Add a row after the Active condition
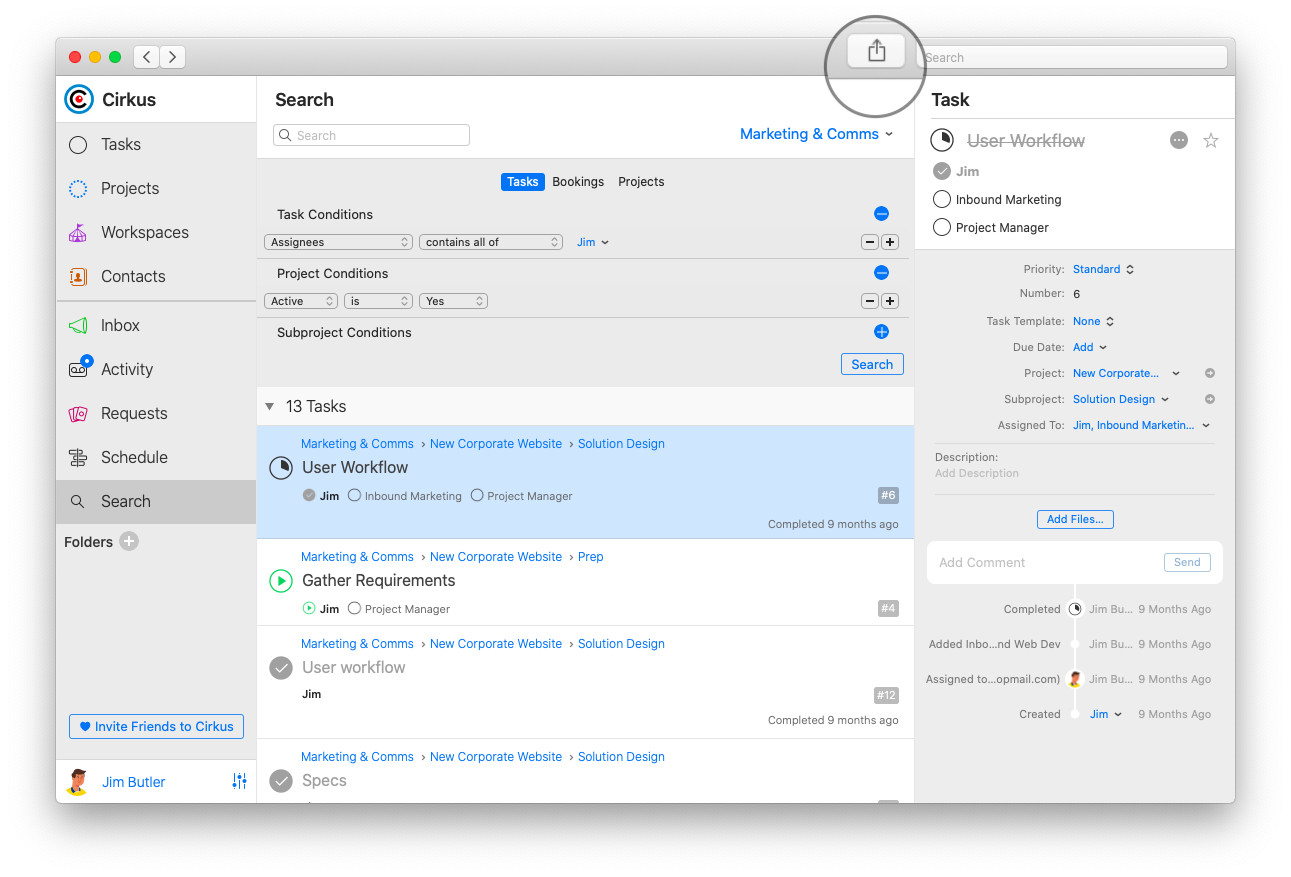This screenshot has width=1291, height=877. [x=890, y=301]
